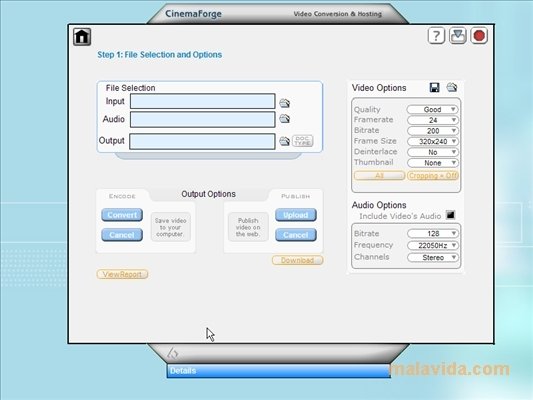Screen dimensions: 533x400
Task: Open Frame Size dropdown showing 320x240
Action: point(432,141)
